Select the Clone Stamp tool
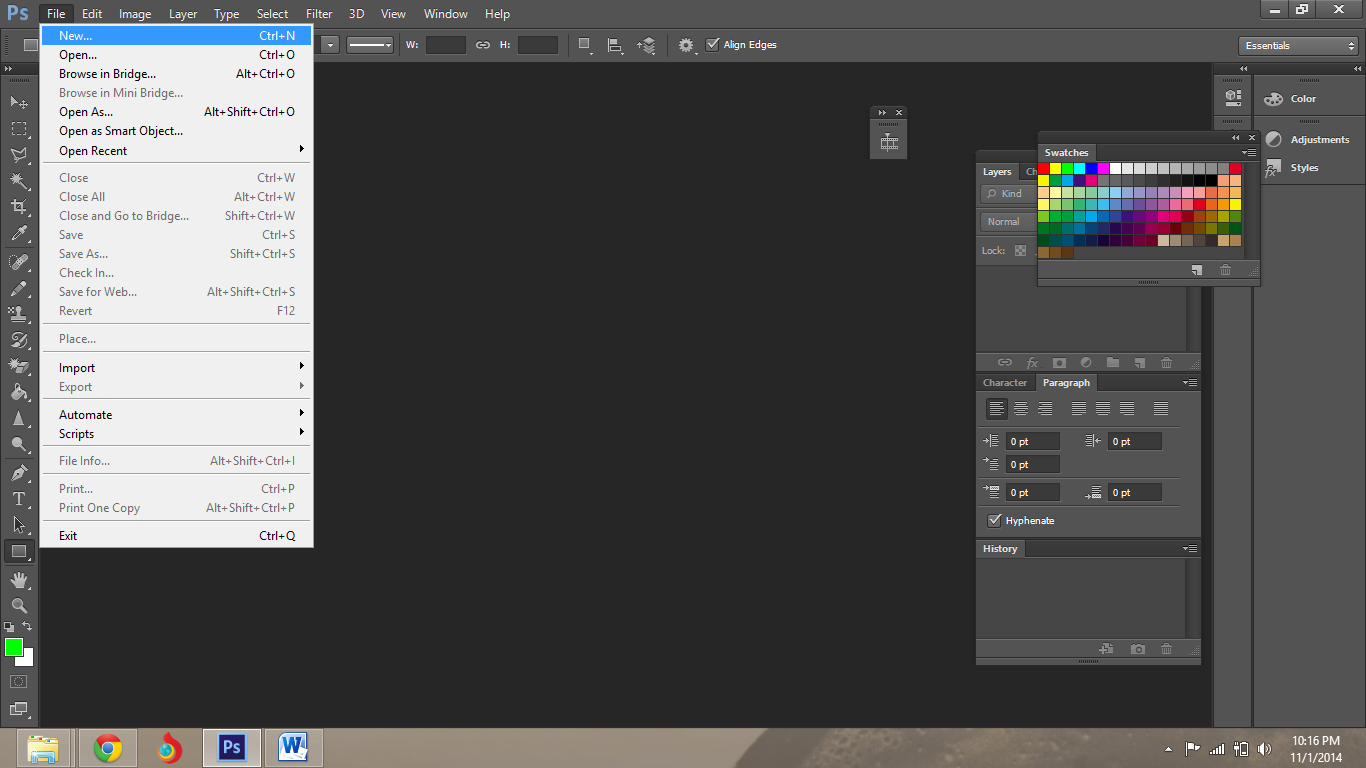The image size is (1366, 768). point(19,314)
